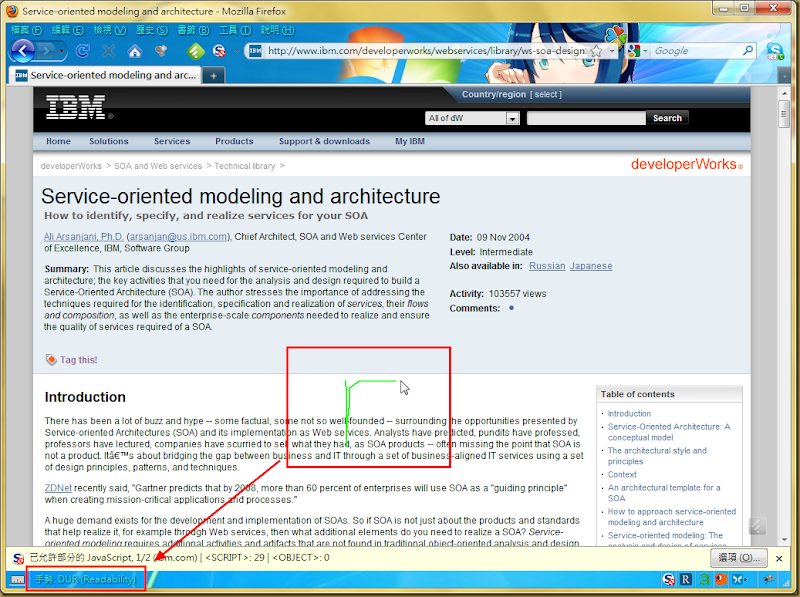The height and width of the screenshot is (597, 800).
Task: Open the 書籤 (B) menu
Action: [193, 30]
